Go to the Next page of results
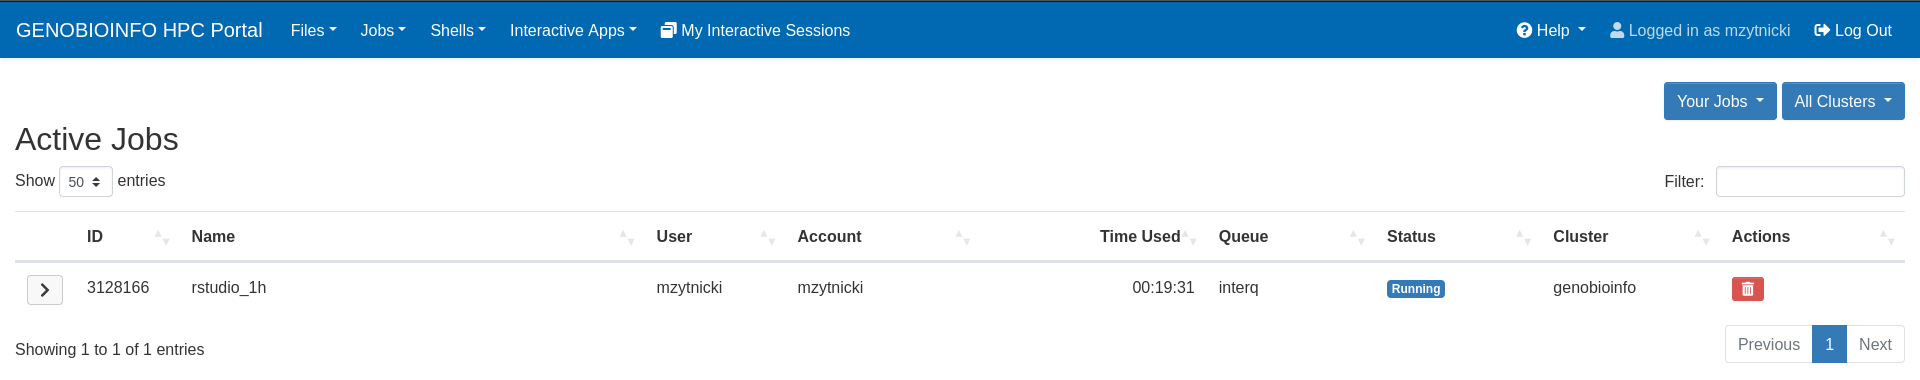The height and width of the screenshot is (380, 1920). click(x=1875, y=344)
